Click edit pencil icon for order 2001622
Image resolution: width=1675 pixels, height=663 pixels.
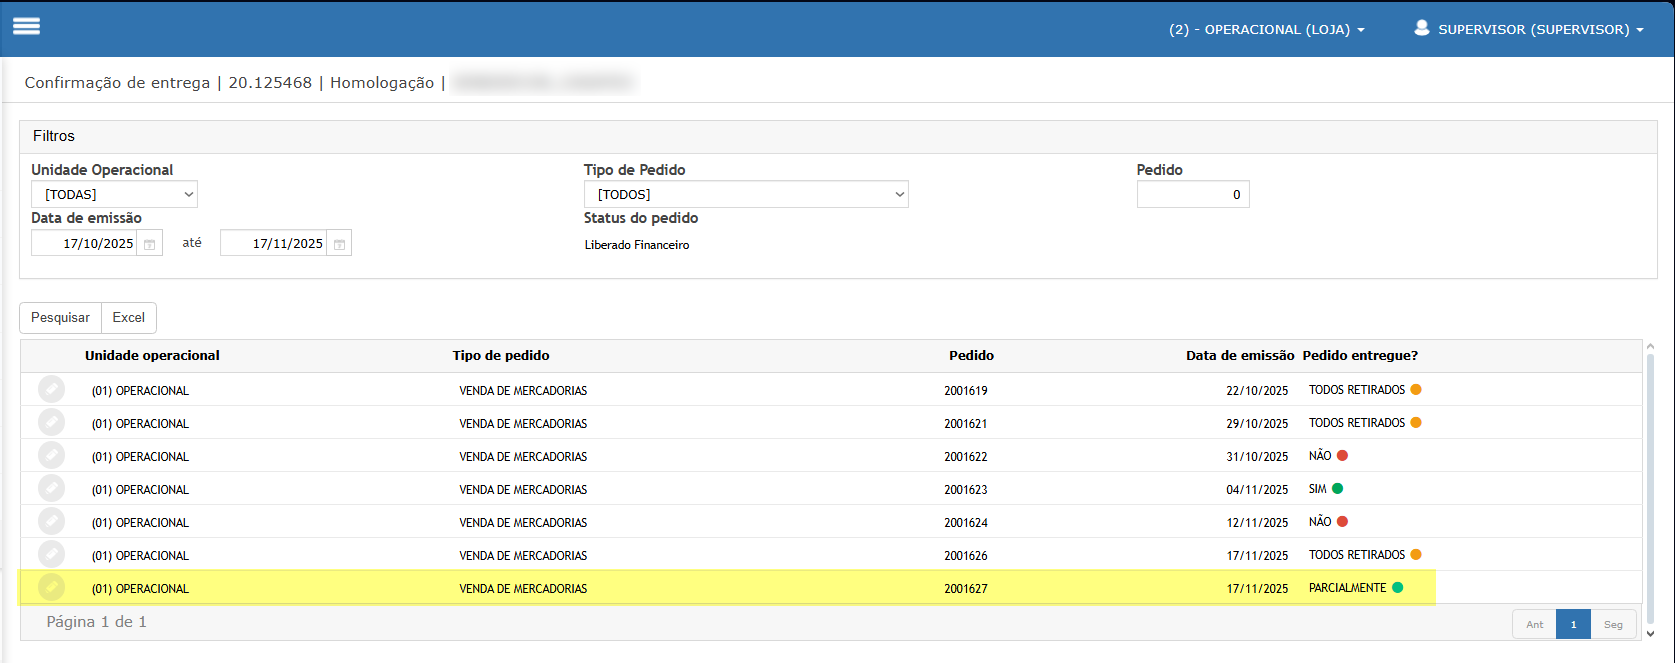tap(51, 456)
